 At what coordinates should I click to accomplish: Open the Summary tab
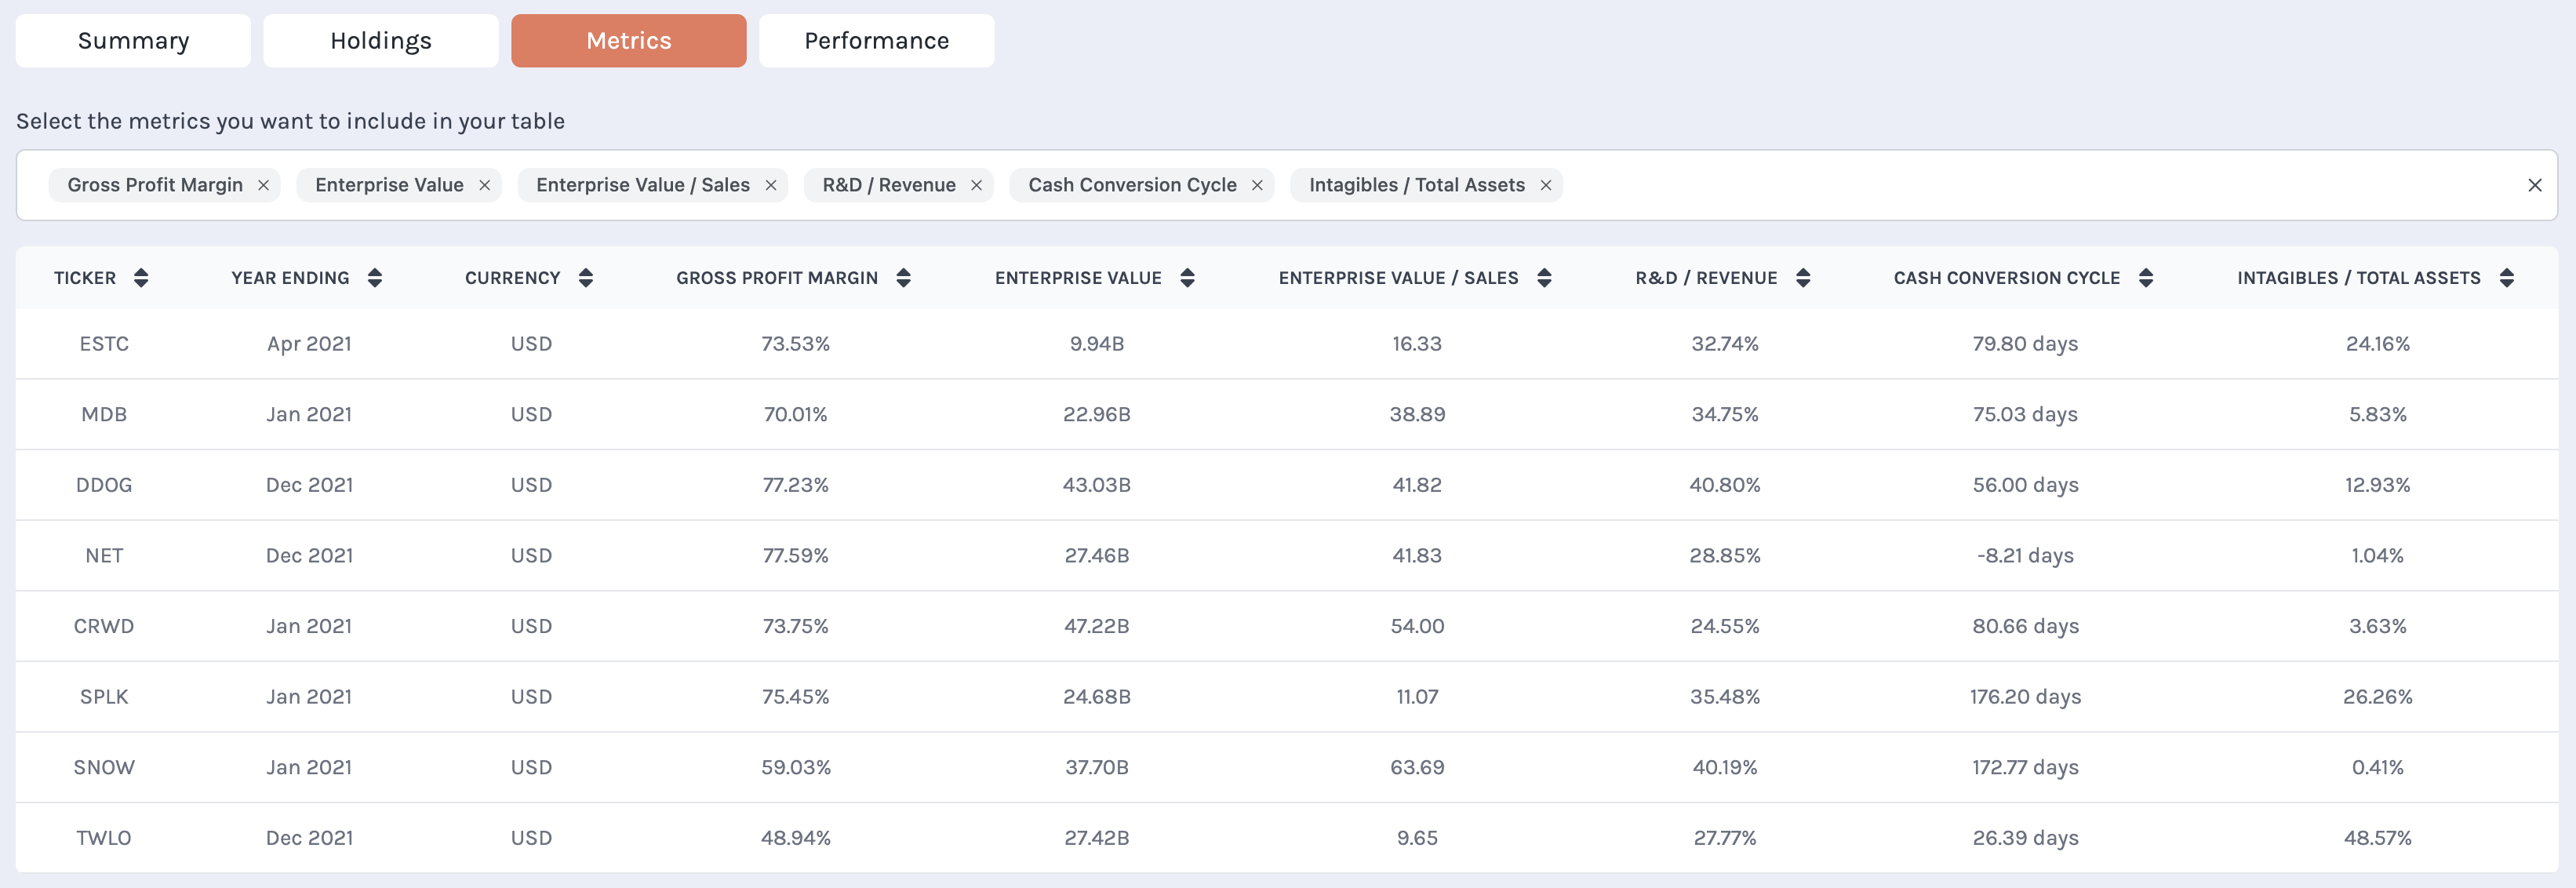[133, 41]
